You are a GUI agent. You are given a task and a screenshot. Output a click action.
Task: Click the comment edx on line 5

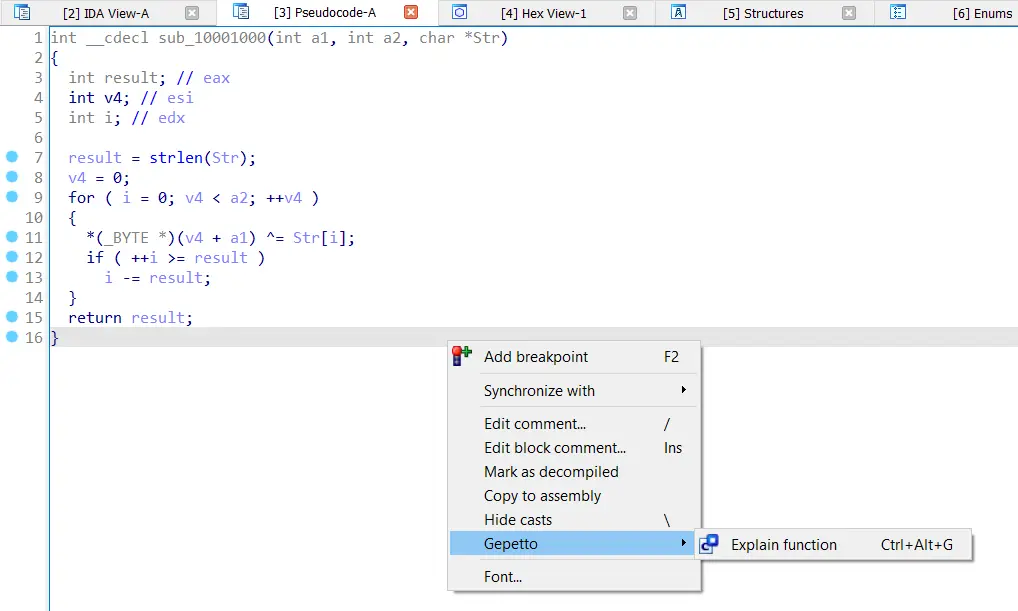pos(171,118)
